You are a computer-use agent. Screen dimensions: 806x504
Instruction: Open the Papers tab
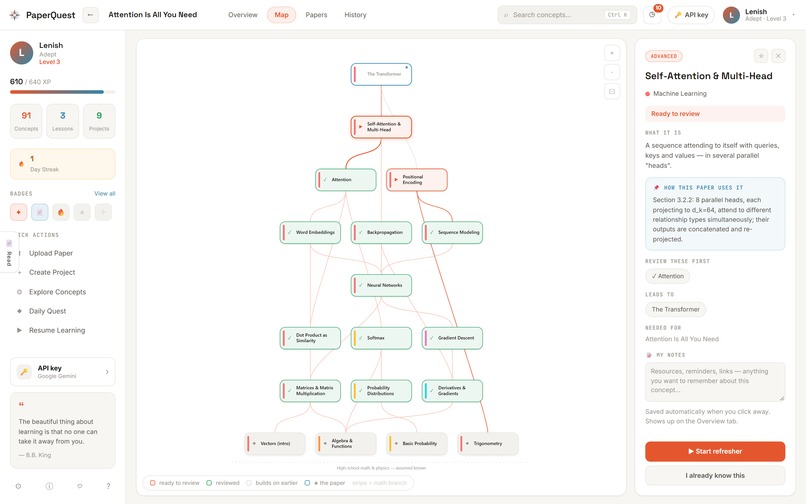click(316, 15)
